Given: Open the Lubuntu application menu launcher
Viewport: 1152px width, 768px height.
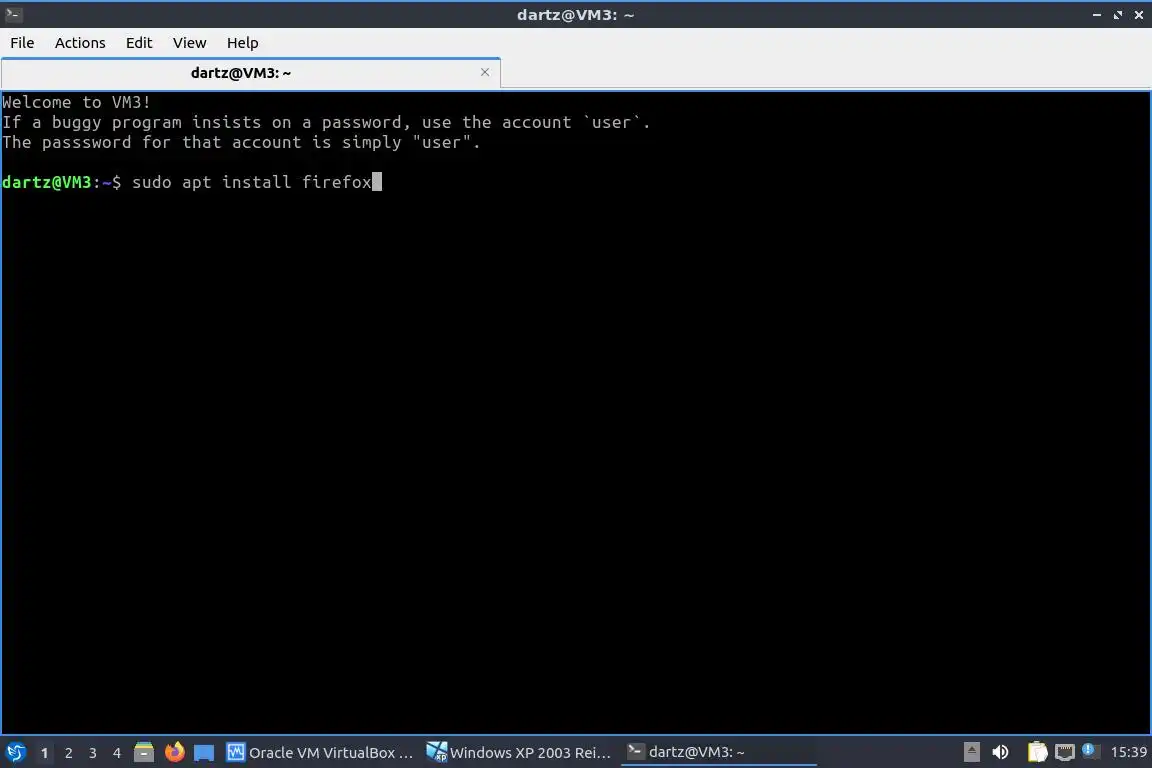Looking at the screenshot, I should coord(15,752).
